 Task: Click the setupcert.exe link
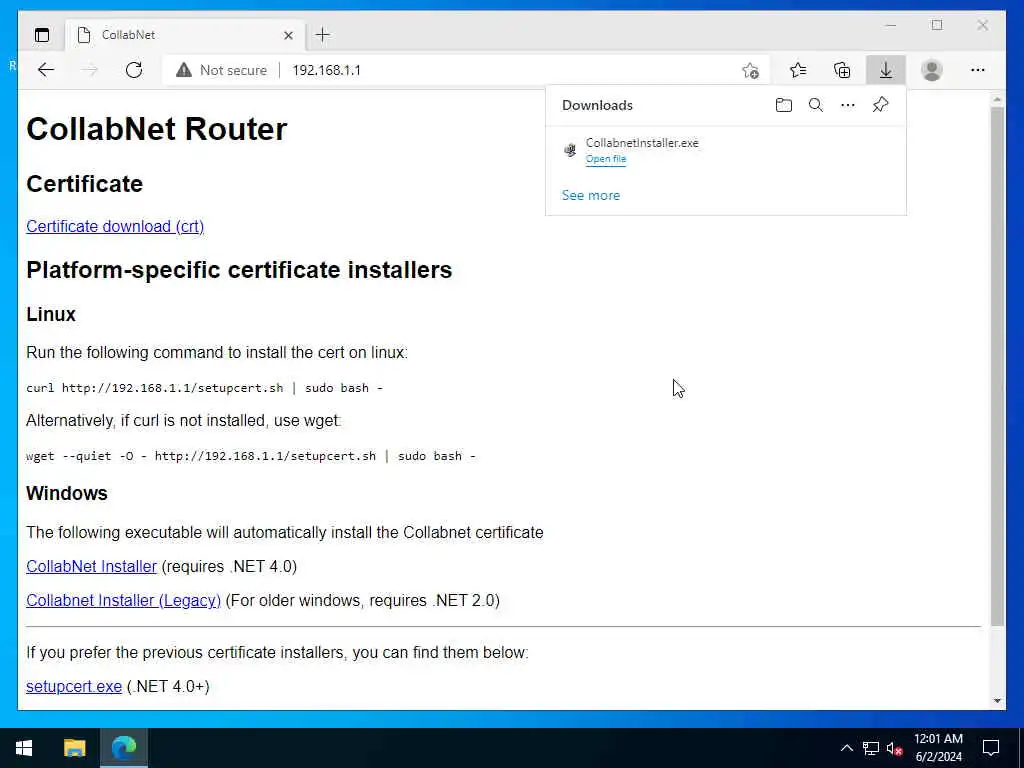74,686
